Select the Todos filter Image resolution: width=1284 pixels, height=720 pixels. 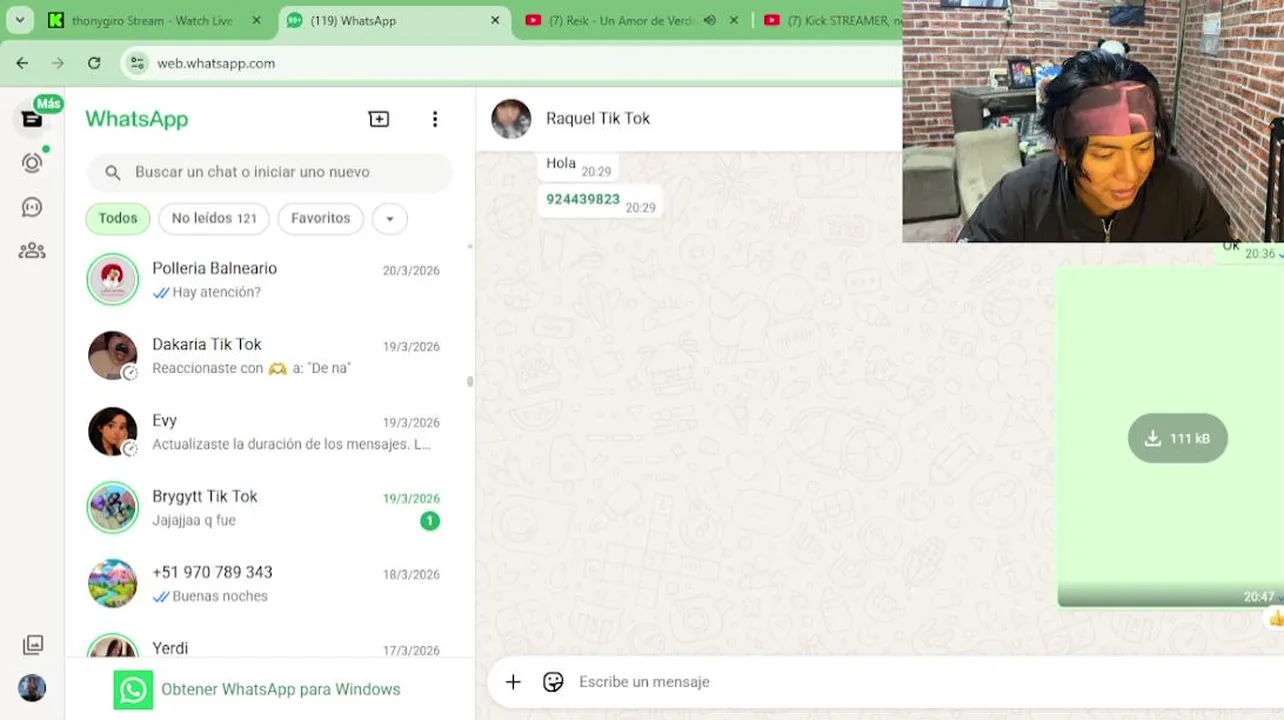point(118,218)
